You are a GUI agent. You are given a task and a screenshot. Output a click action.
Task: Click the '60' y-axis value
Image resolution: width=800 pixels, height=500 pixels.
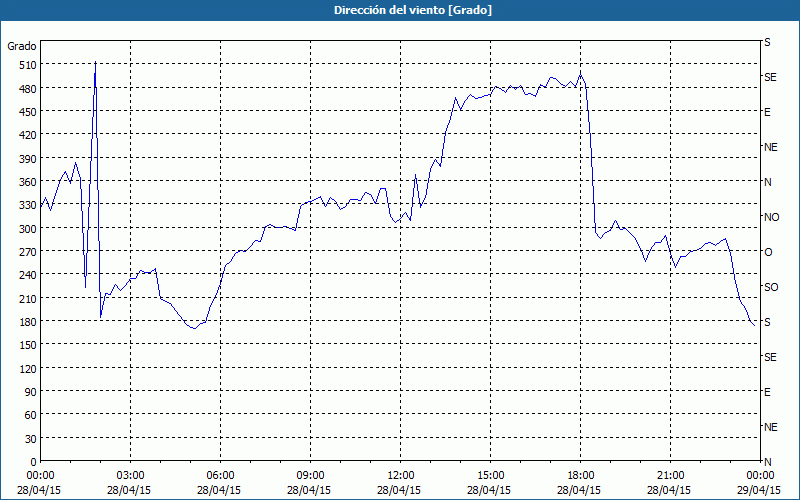point(31,415)
